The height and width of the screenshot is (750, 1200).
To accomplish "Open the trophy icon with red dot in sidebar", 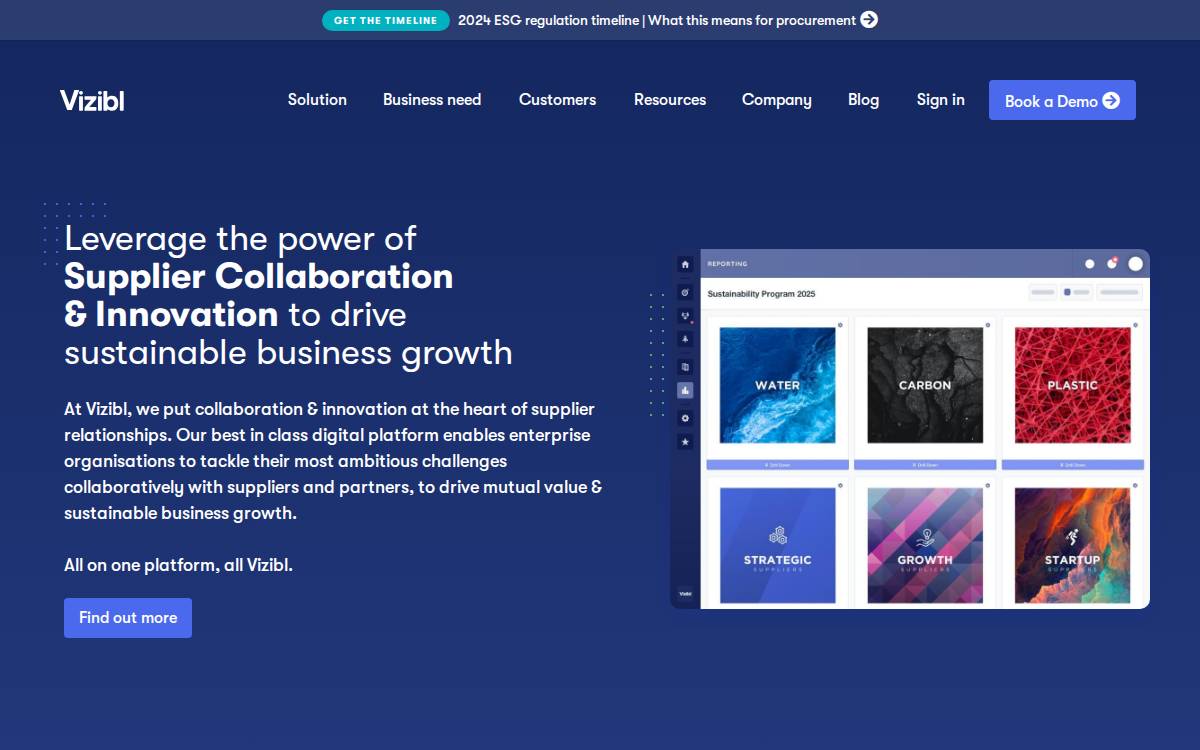I will coord(685,316).
